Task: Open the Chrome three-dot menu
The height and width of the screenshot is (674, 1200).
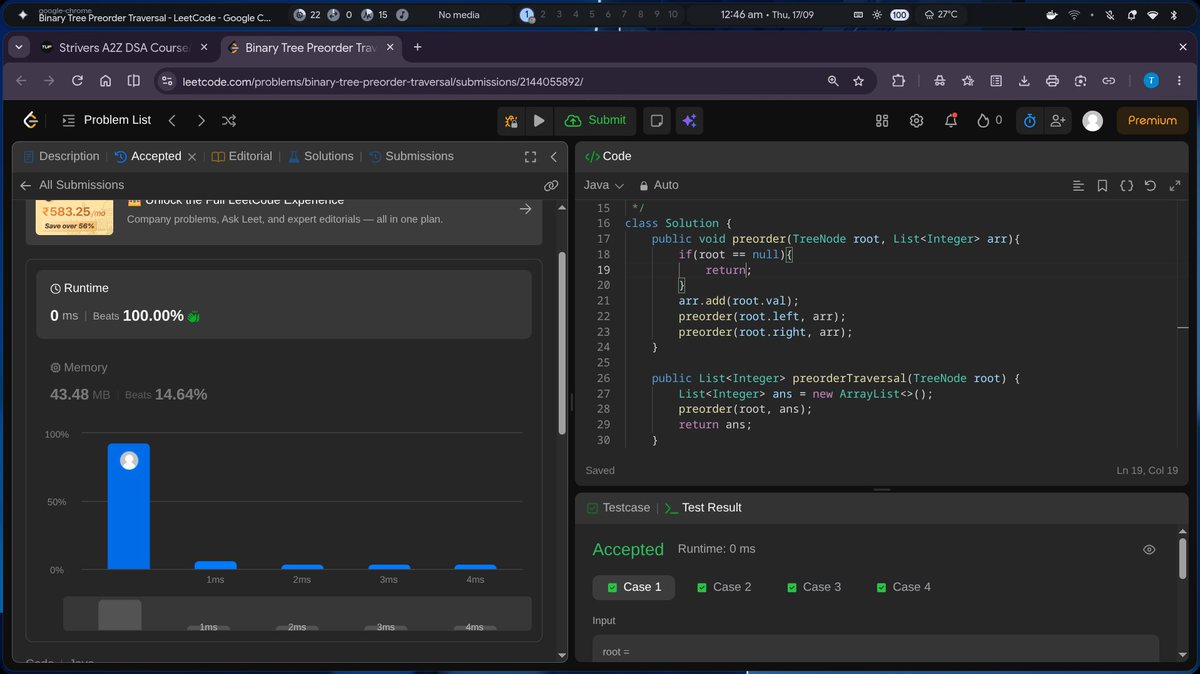Action: point(1179,81)
